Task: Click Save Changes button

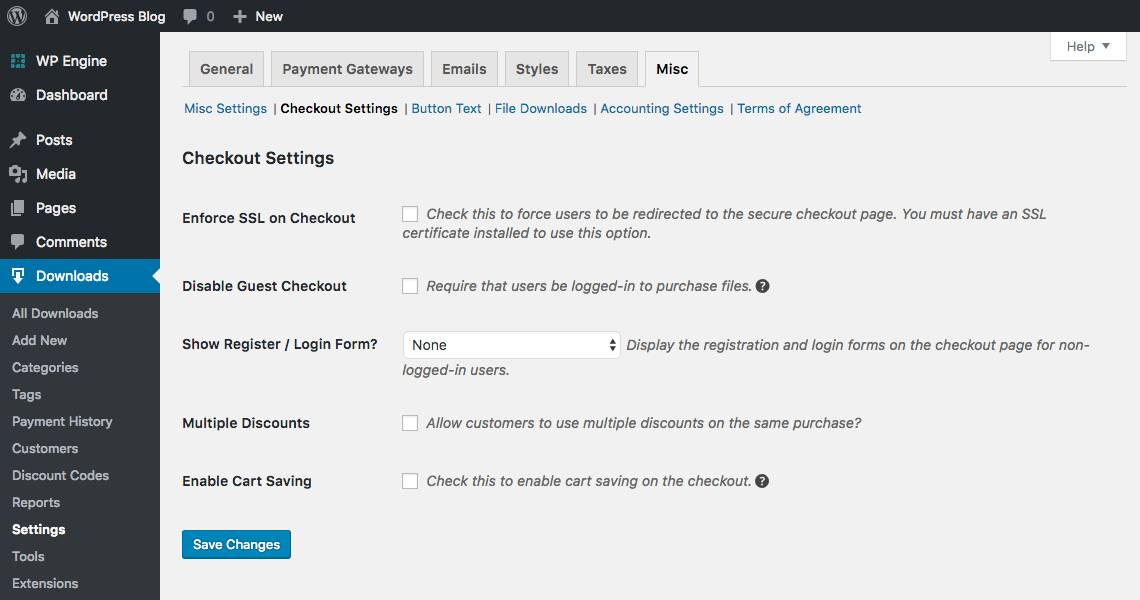Action: [x=236, y=545]
